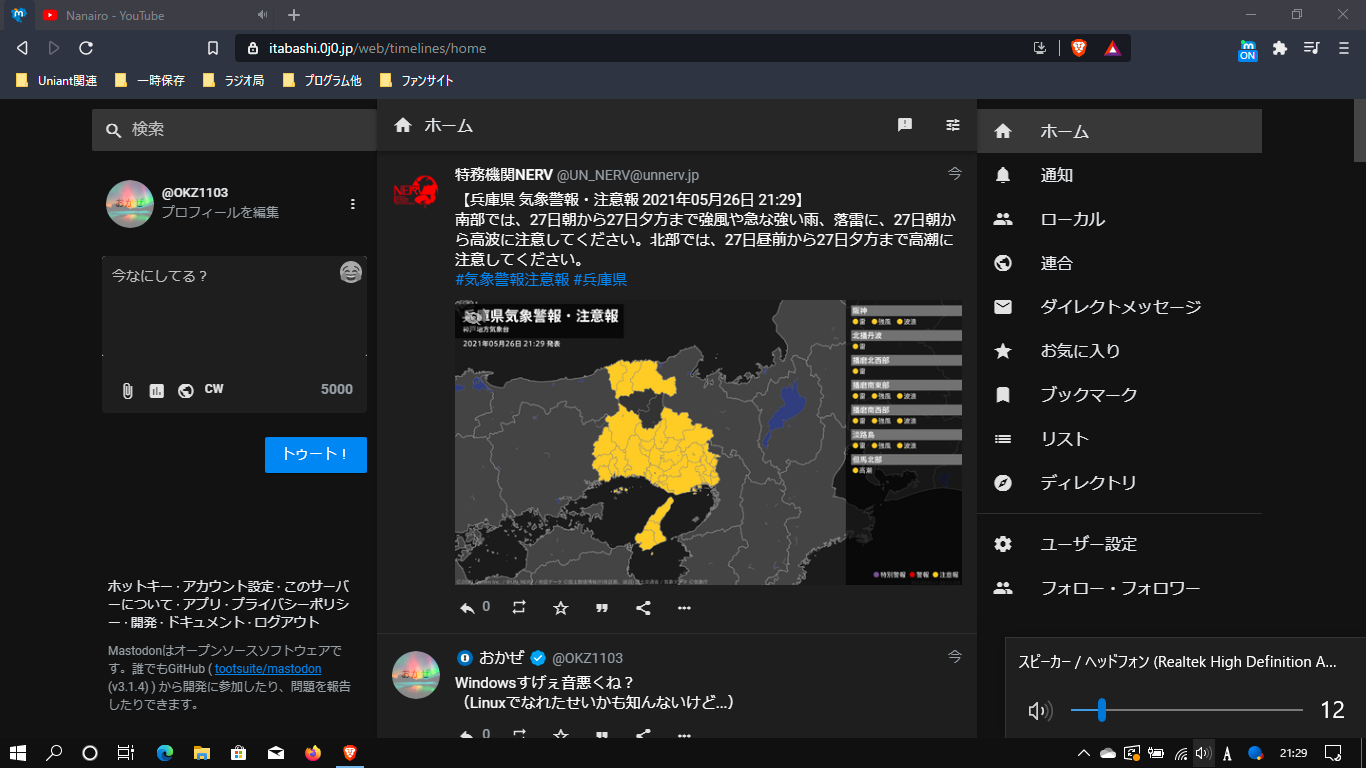The image size is (1366, 768).
Task: Open the emoji picker in the compose box
Action: [x=350, y=272]
